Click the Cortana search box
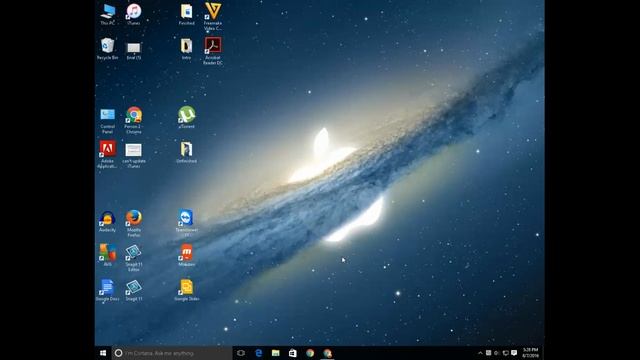The height and width of the screenshot is (360, 640). [172, 353]
